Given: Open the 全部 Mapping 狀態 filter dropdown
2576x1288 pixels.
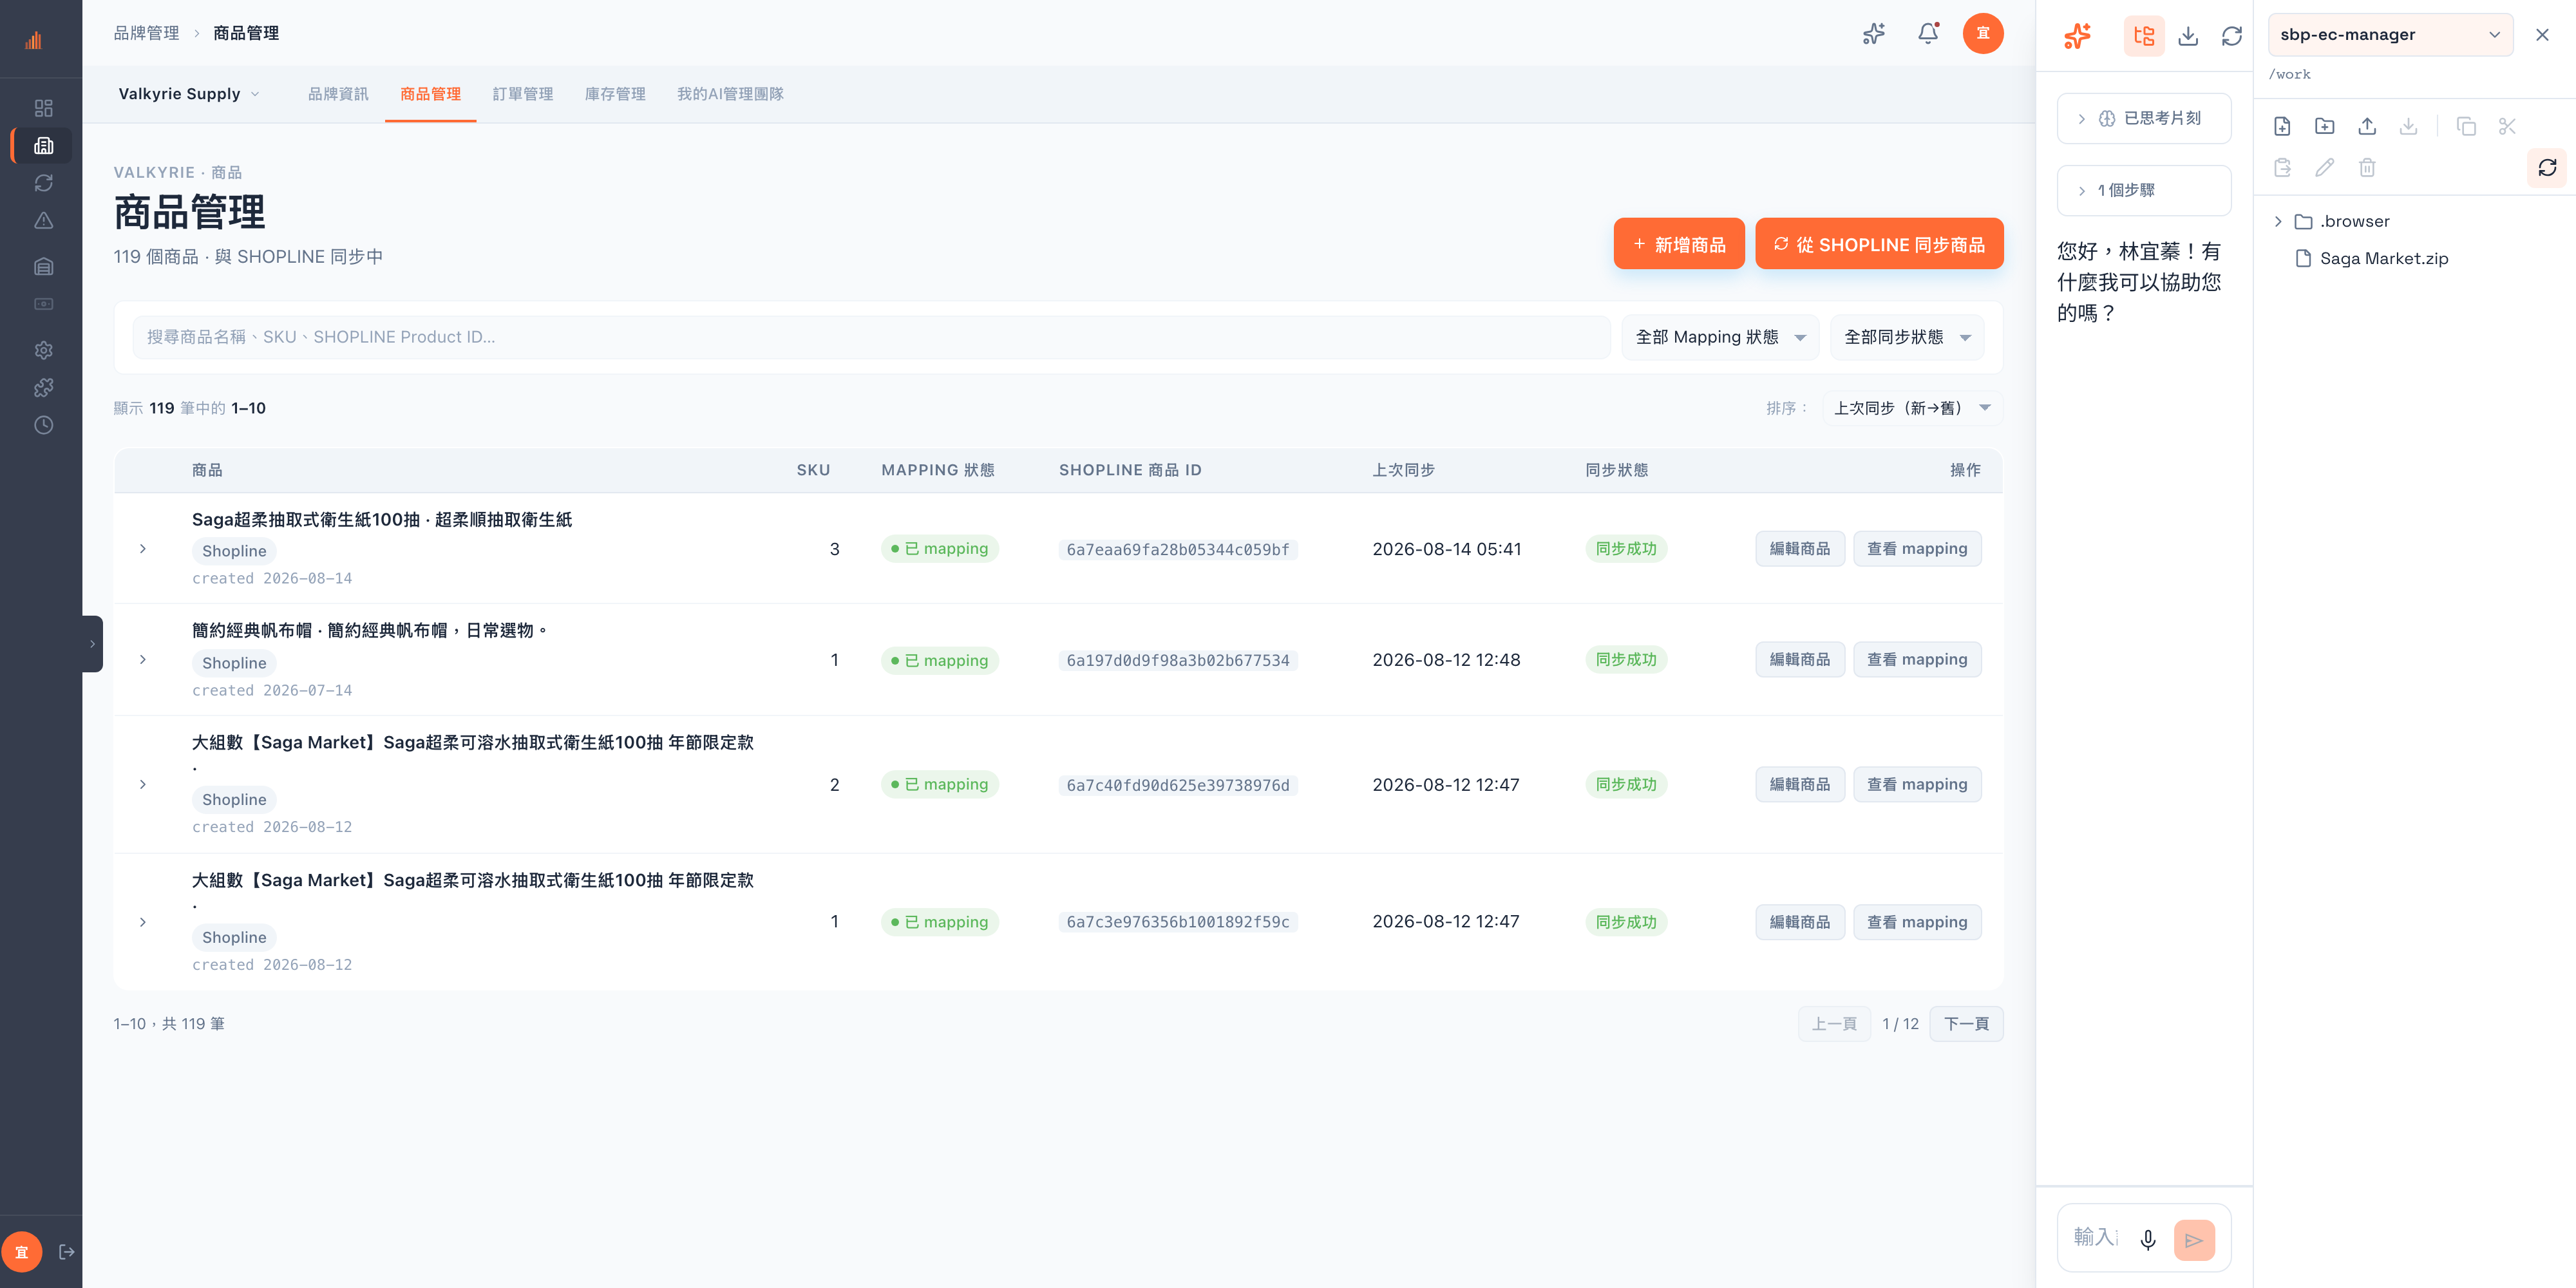Looking at the screenshot, I should (1720, 338).
